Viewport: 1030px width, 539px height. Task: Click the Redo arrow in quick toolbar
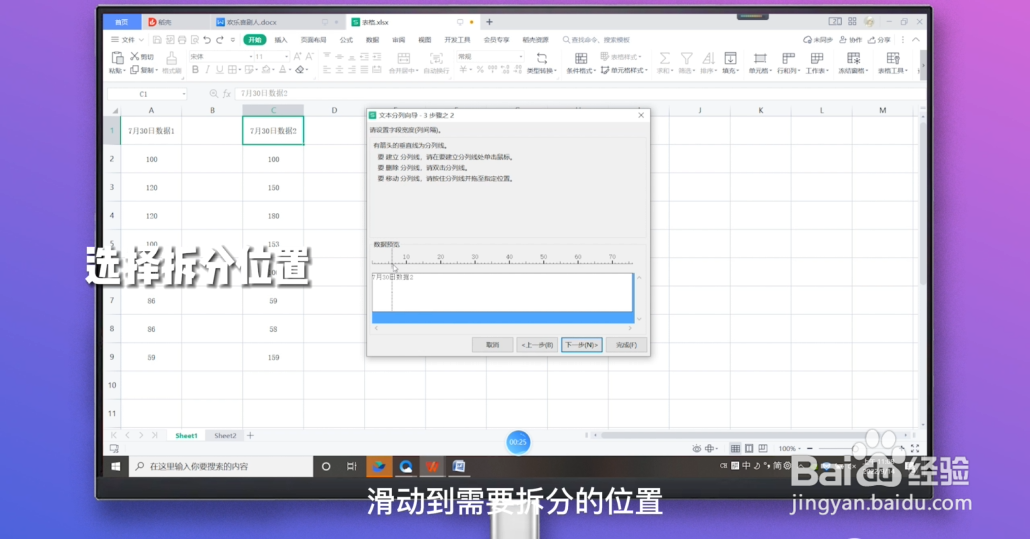point(220,40)
